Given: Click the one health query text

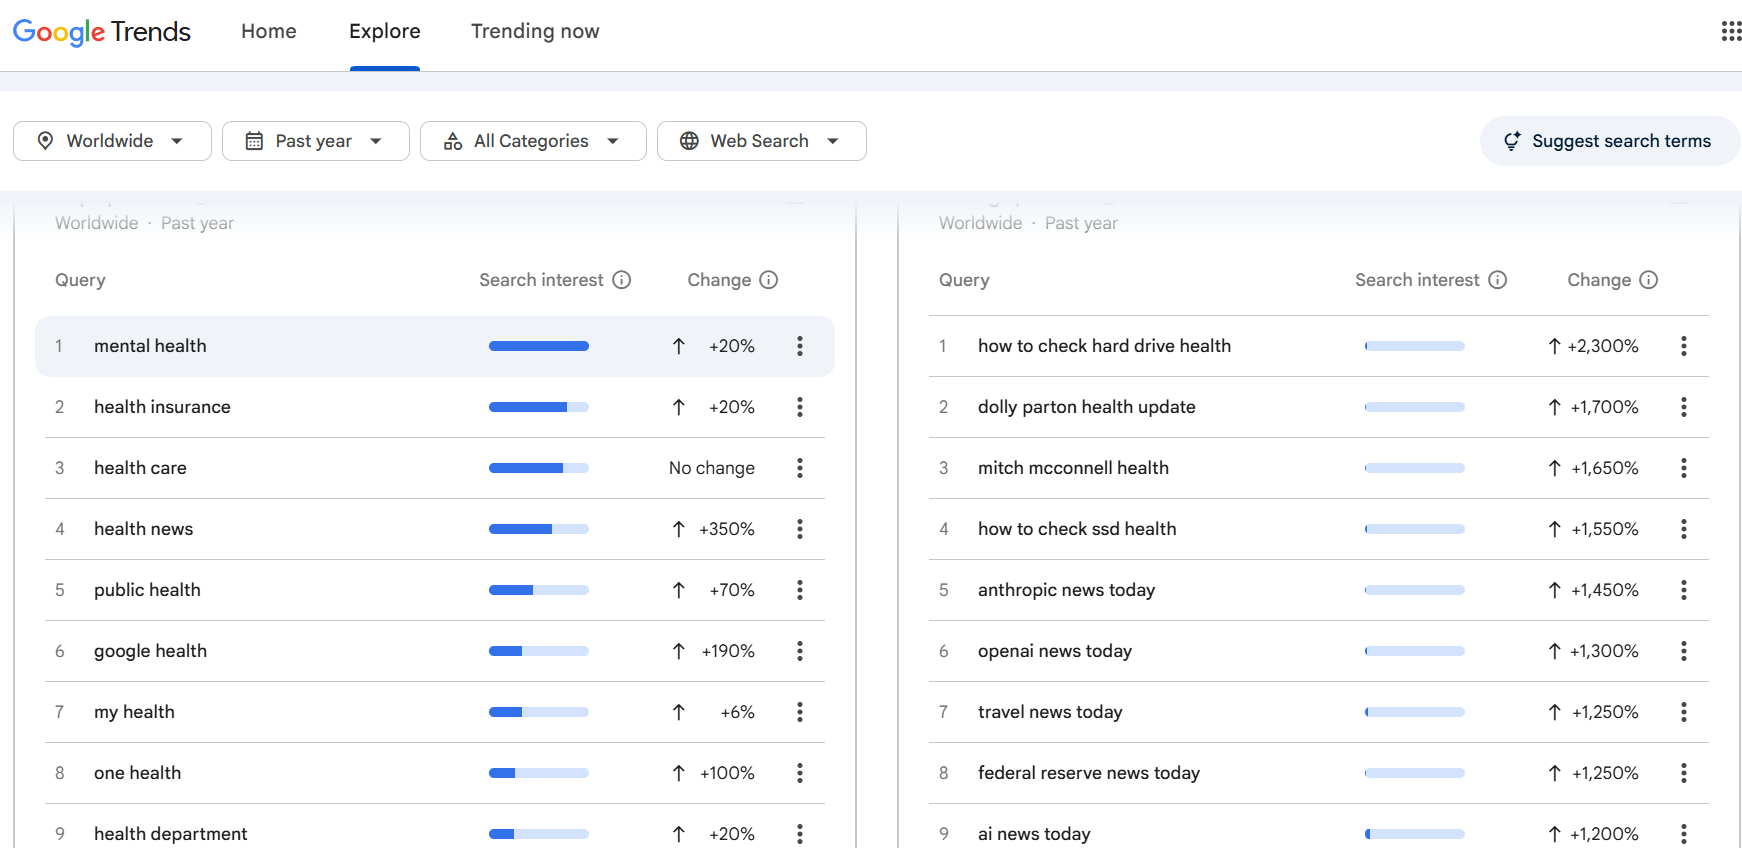Looking at the screenshot, I should pyautogui.click(x=137, y=773).
